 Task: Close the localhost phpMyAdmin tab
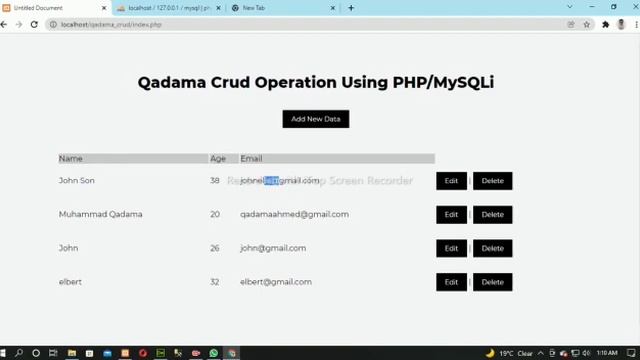pyautogui.click(x=218, y=8)
